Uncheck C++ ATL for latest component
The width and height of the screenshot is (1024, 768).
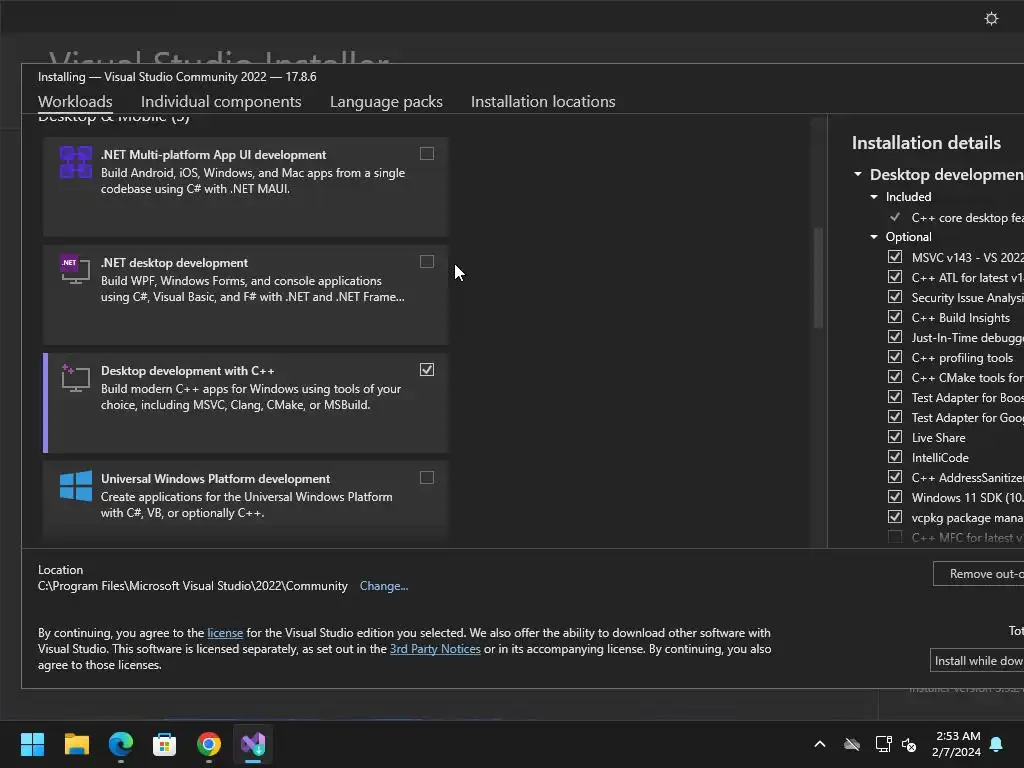pyautogui.click(x=895, y=277)
